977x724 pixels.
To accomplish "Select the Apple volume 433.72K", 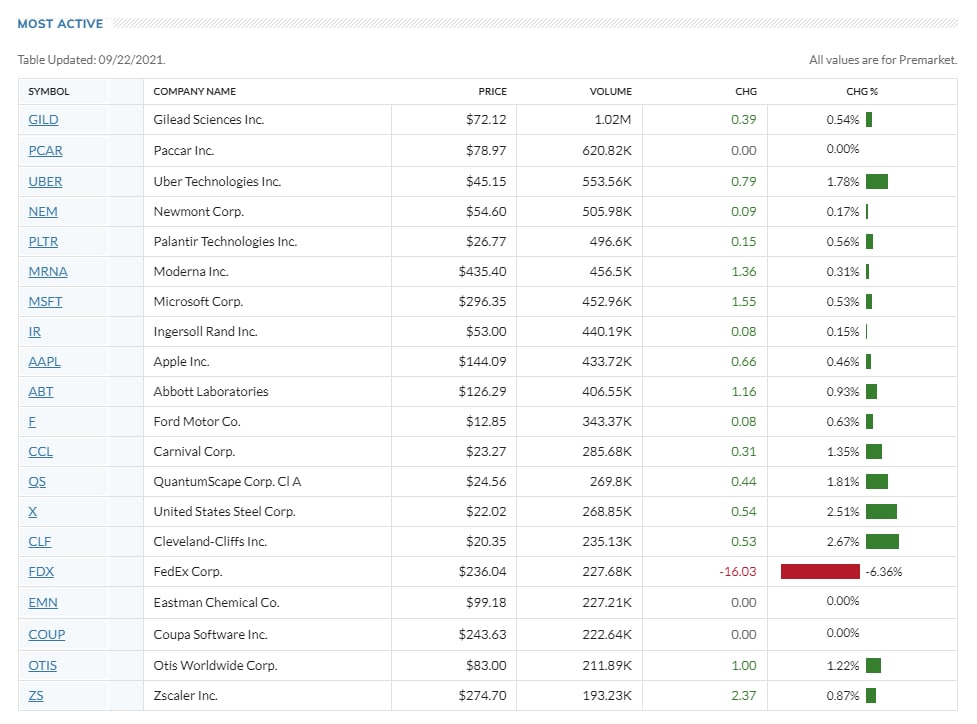I will 607,361.
